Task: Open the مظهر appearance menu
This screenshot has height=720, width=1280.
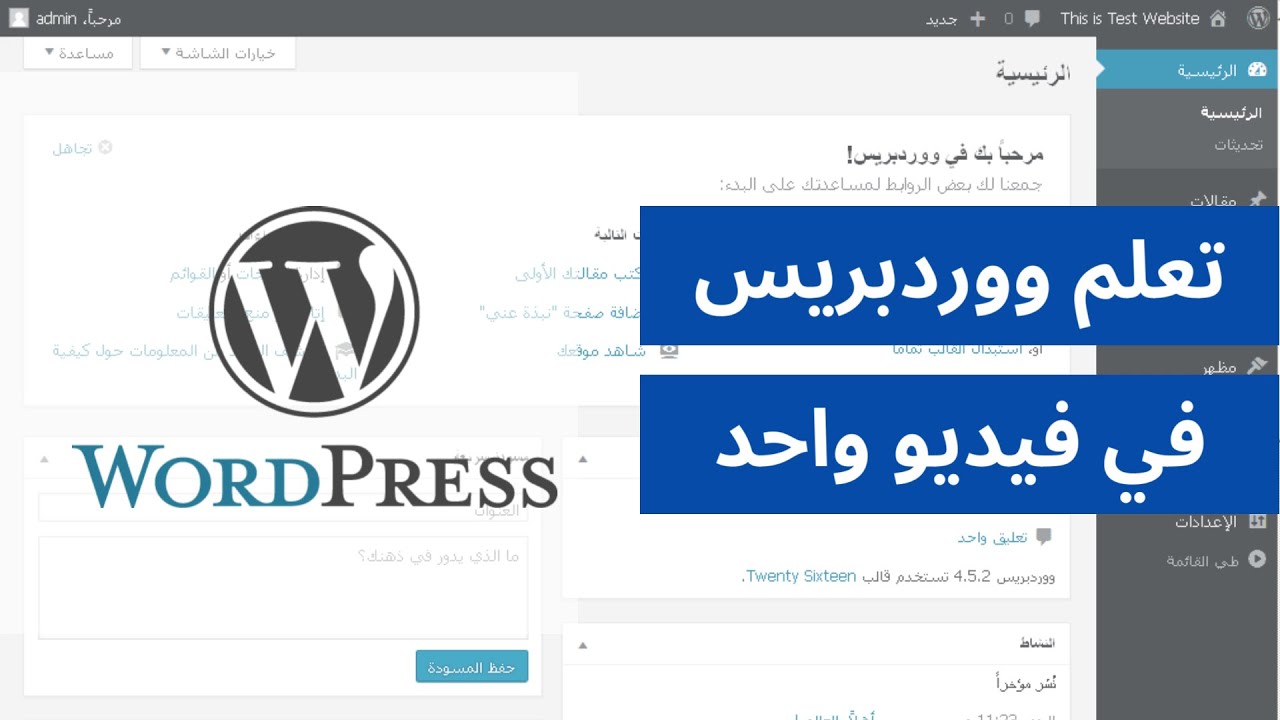Action: pos(1219,366)
